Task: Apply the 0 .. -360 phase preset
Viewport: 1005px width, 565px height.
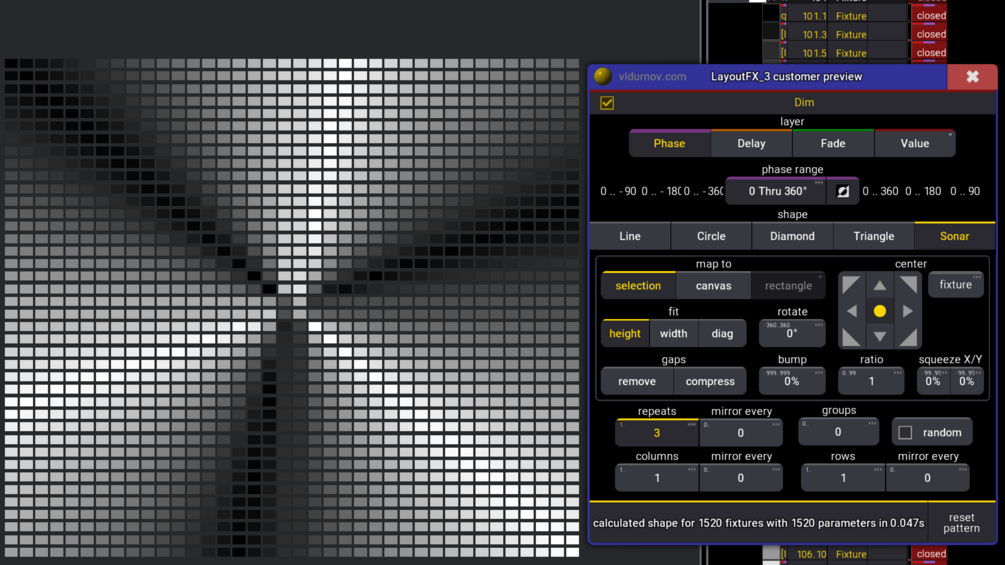Action: click(703, 191)
